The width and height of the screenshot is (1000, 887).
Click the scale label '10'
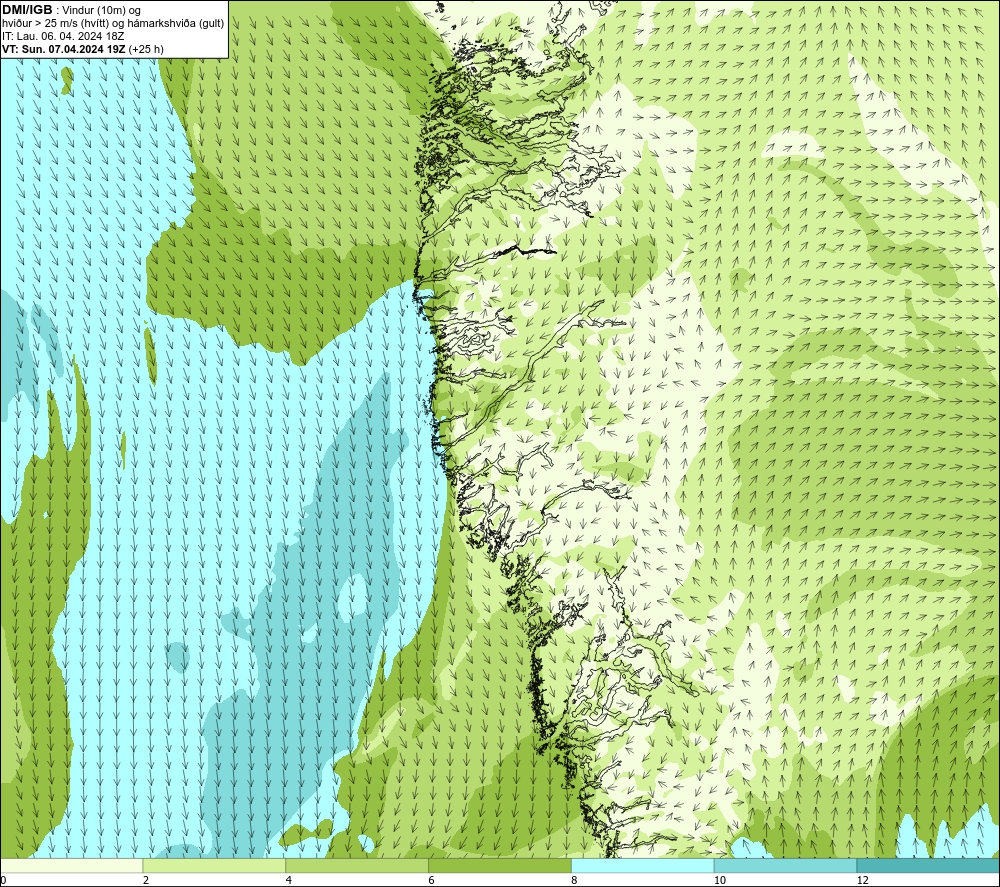[719, 881]
